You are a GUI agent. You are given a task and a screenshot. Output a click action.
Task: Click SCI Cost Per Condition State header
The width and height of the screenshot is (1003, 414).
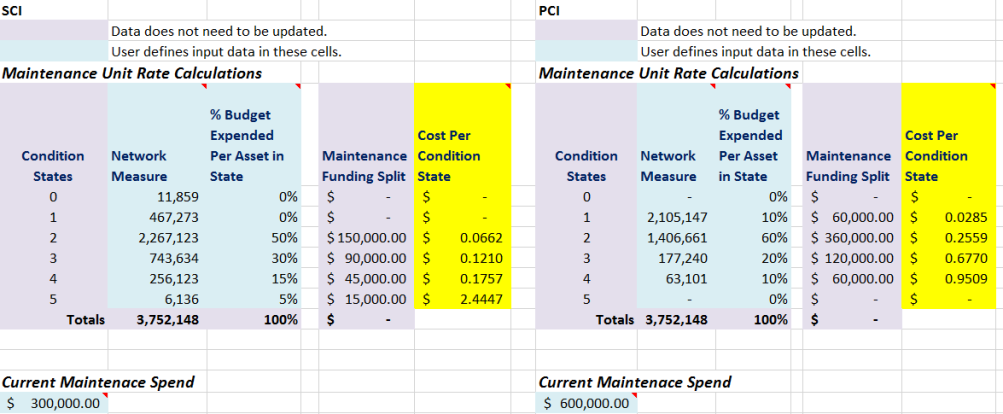coord(462,135)
